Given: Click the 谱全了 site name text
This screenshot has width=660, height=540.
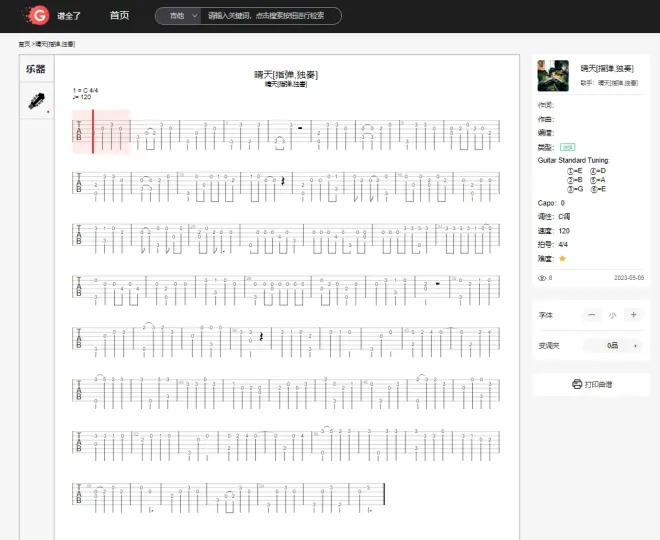Looking at the screenshot, I should pos(69,16).
